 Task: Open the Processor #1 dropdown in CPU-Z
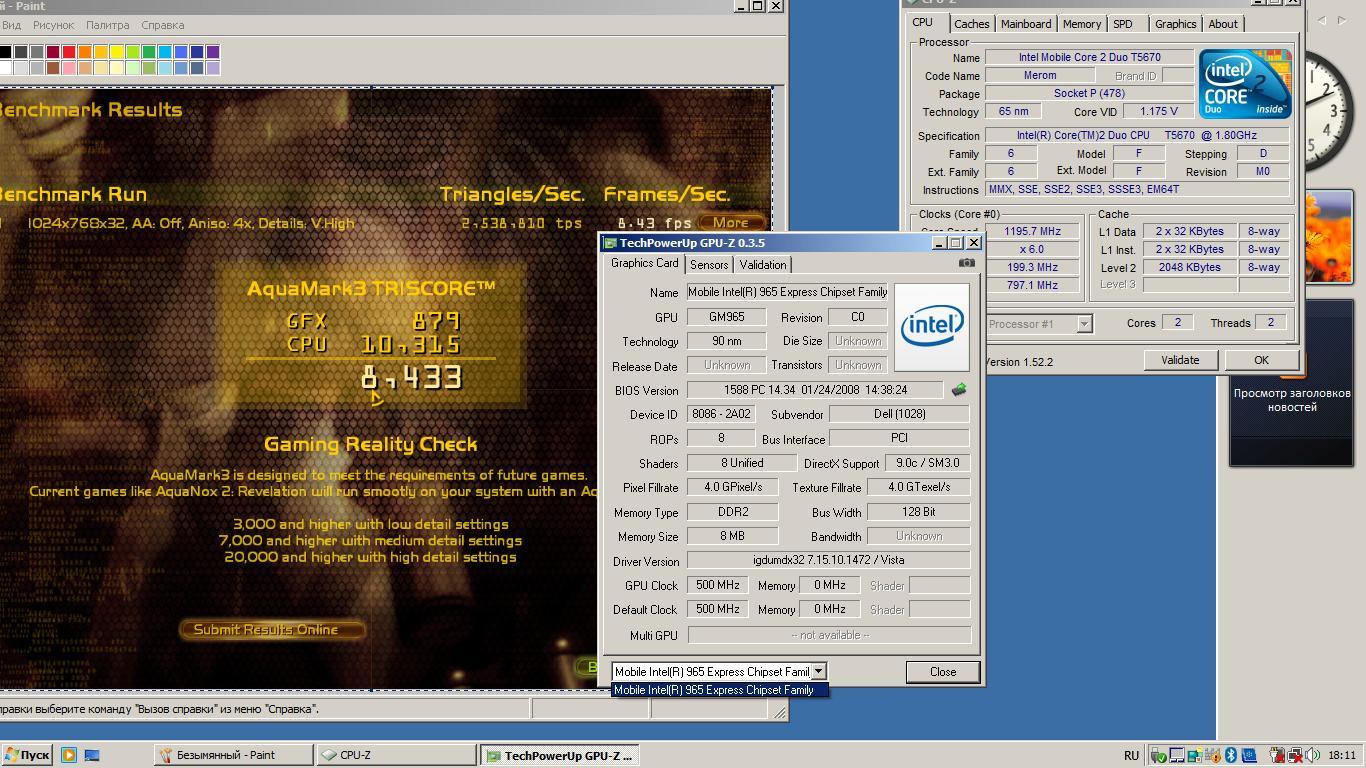click(x=1084, y=324)
